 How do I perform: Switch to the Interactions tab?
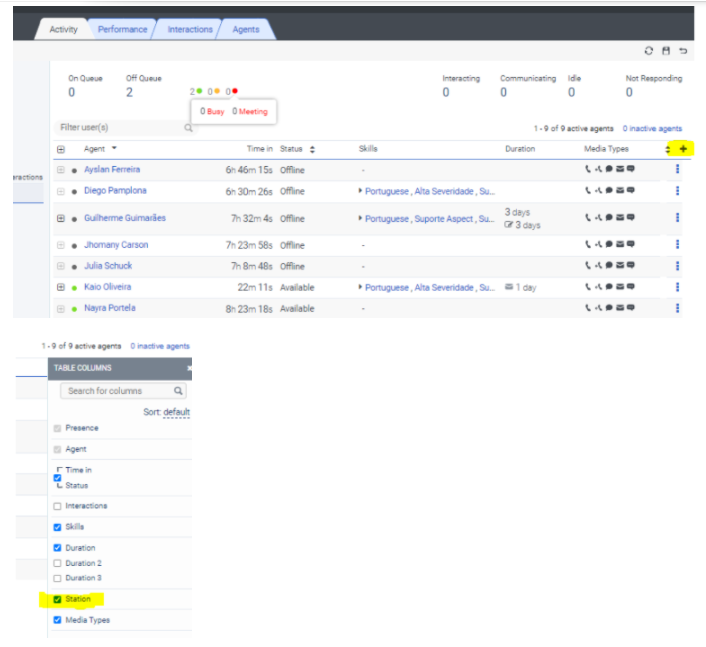click(x=190, y=29)
